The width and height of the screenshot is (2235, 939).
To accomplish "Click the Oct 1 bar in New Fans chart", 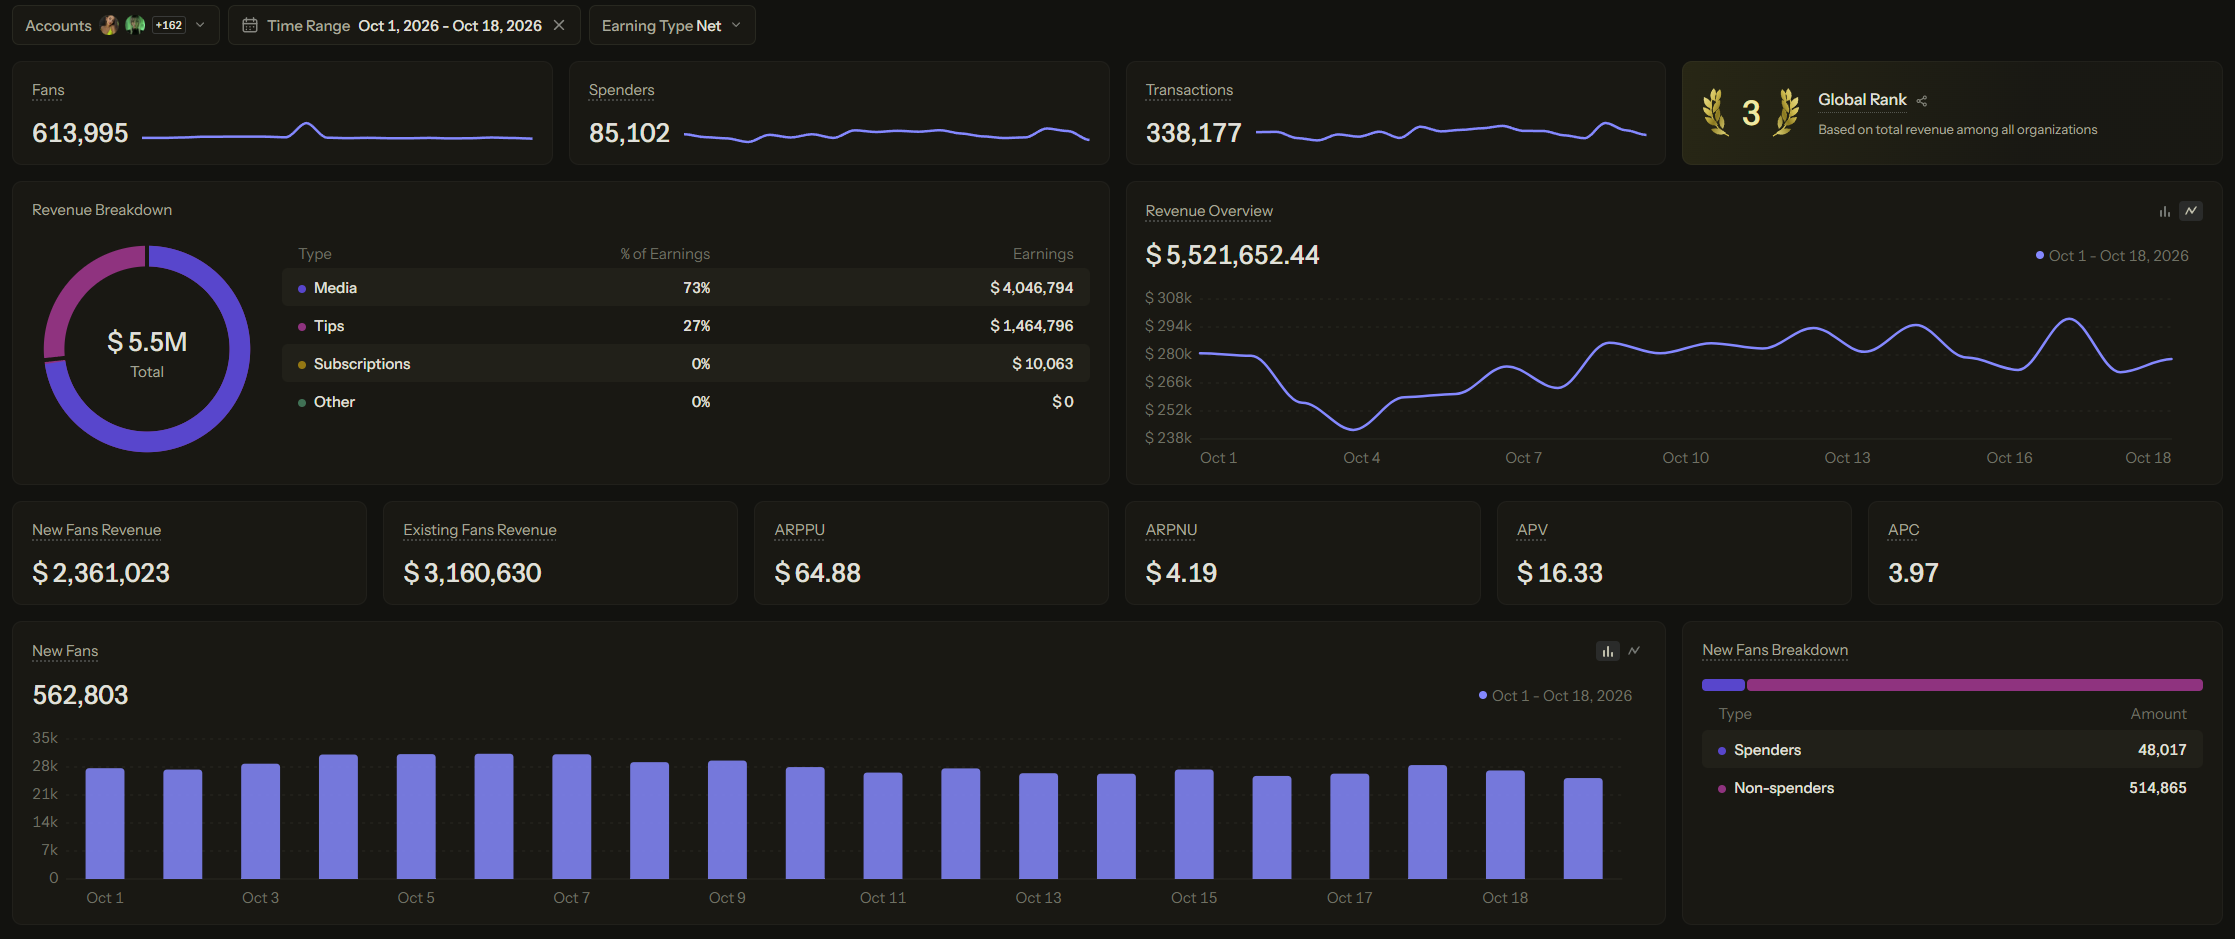I will 105,823.
